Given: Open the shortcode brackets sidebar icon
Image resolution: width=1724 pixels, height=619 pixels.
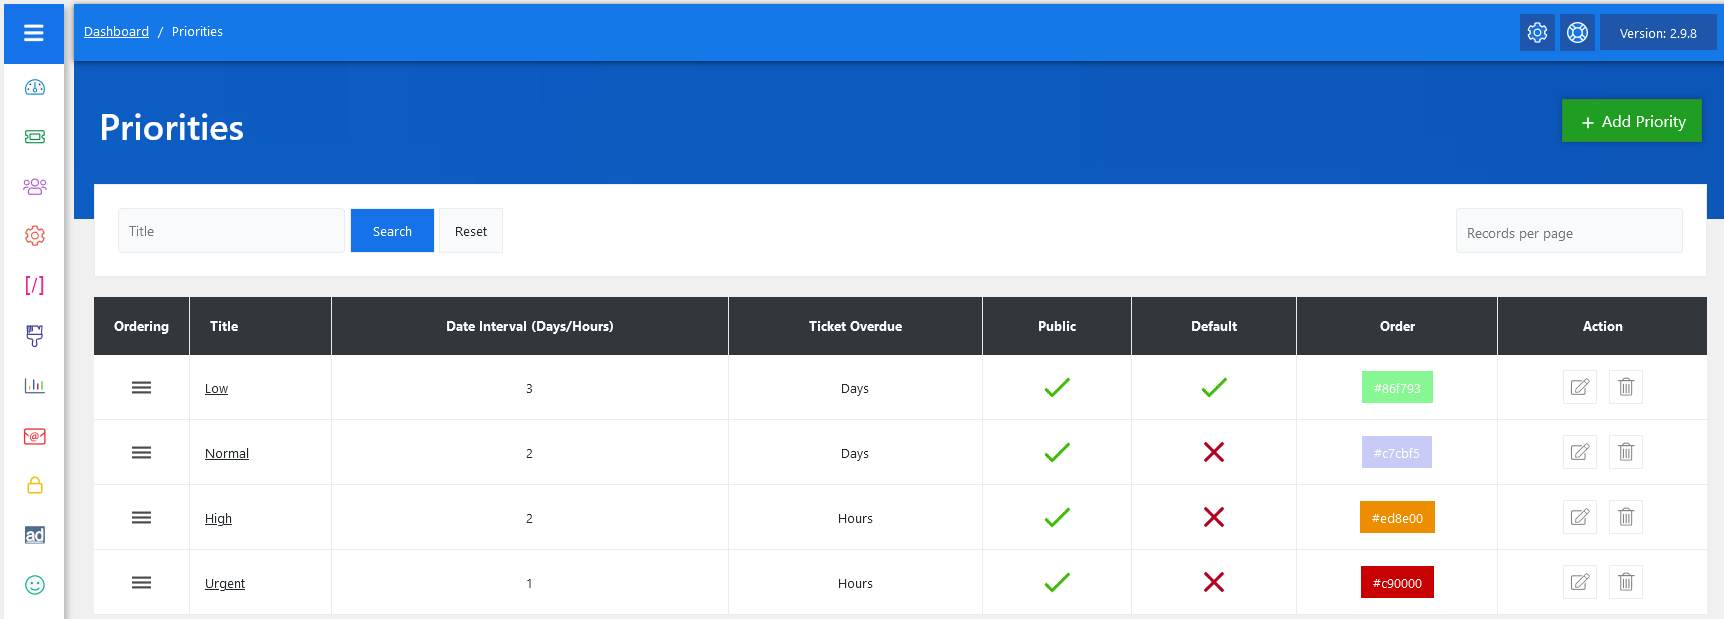Looking at the screenshot, I should tap(35, 286).
